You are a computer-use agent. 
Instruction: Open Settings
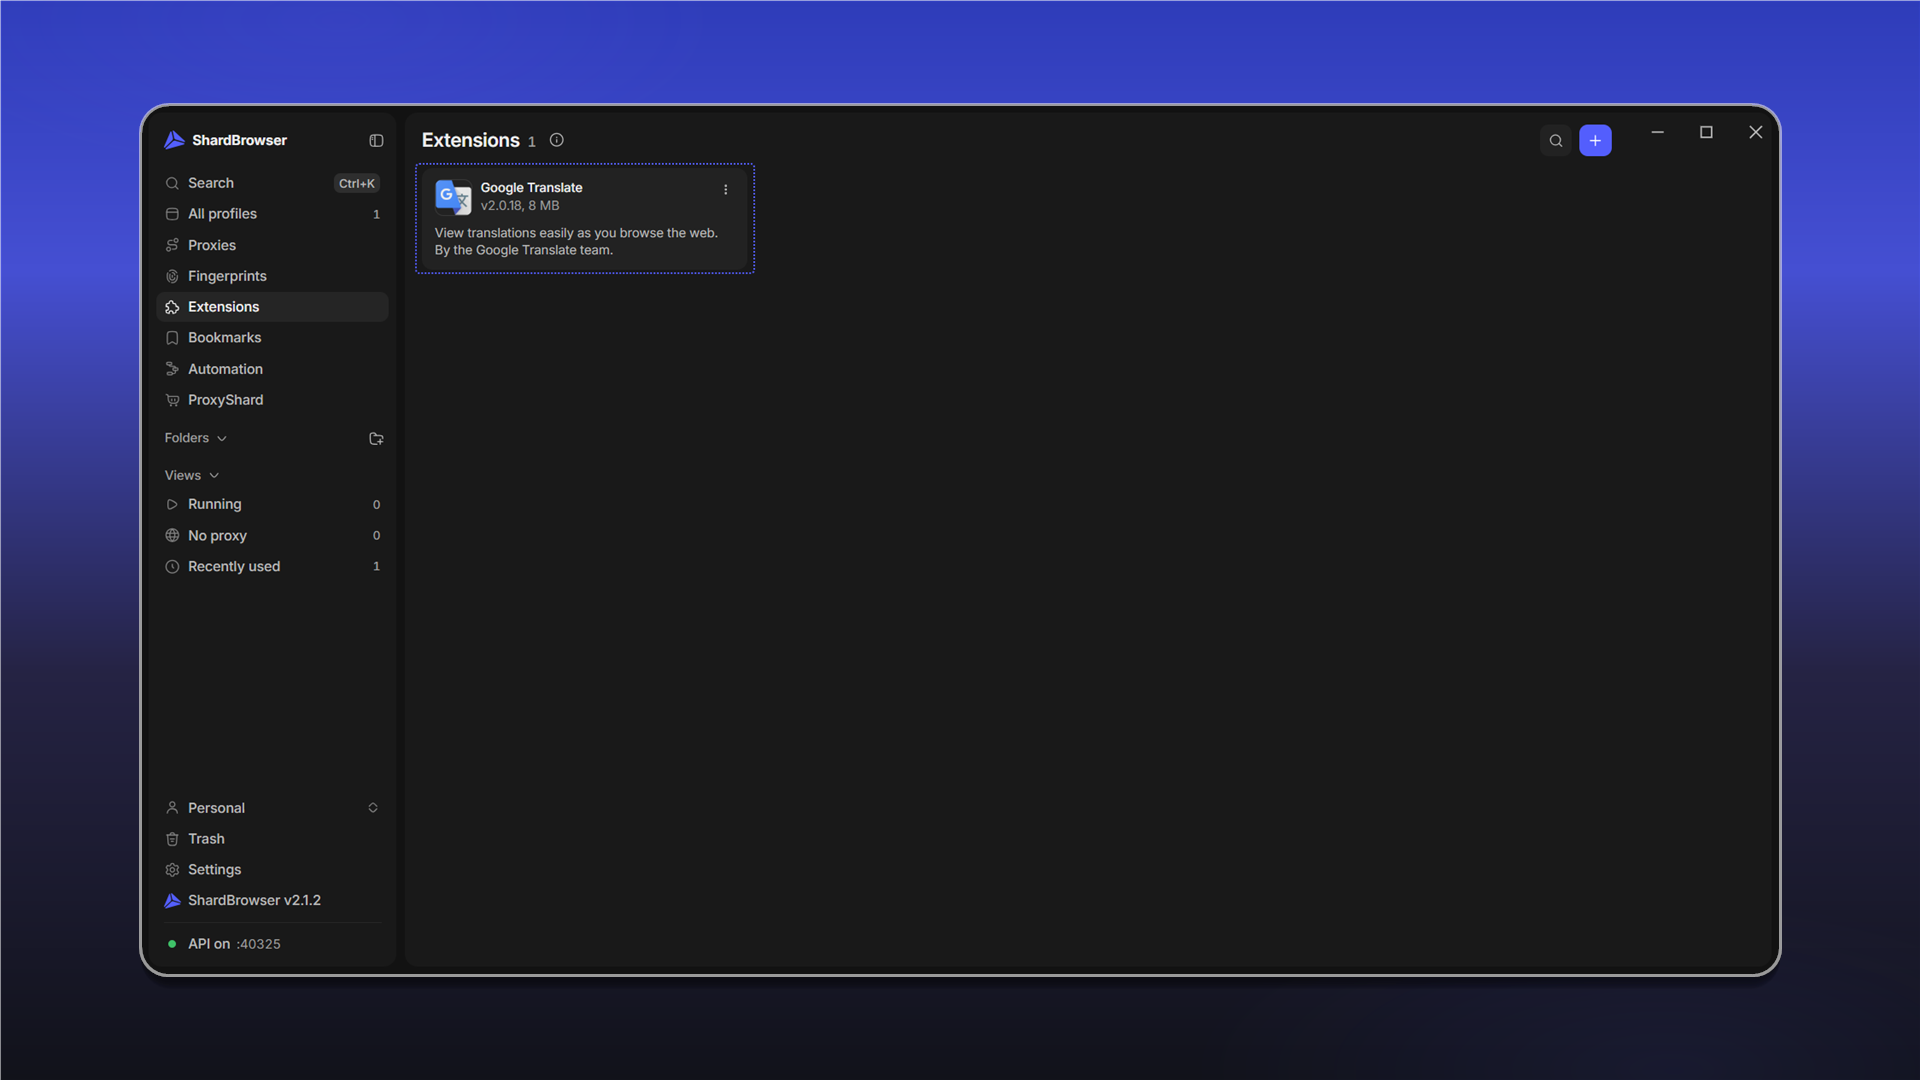coord(272,870)
